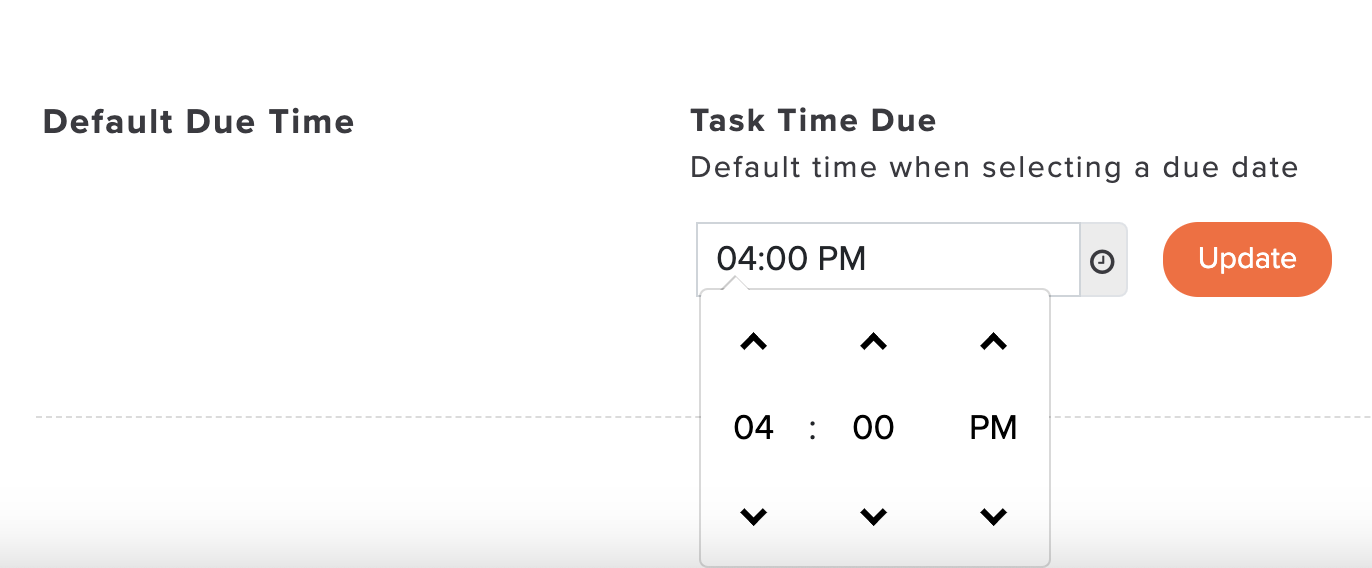Click the Task Time Due label
This screenshot has width=1372, height=568.
click(x=813, y=121)
